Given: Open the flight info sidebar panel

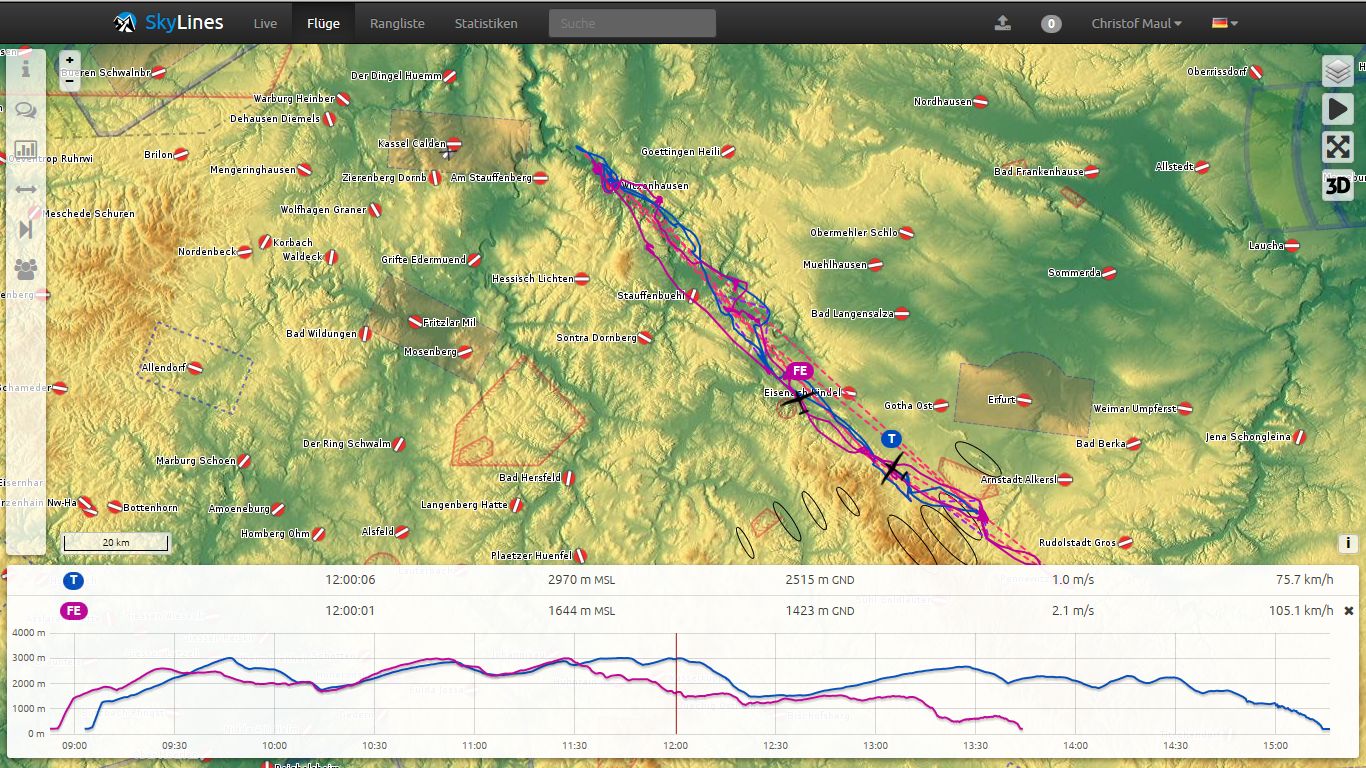Looking at the screenshot, I should click(x=26, y=68).
